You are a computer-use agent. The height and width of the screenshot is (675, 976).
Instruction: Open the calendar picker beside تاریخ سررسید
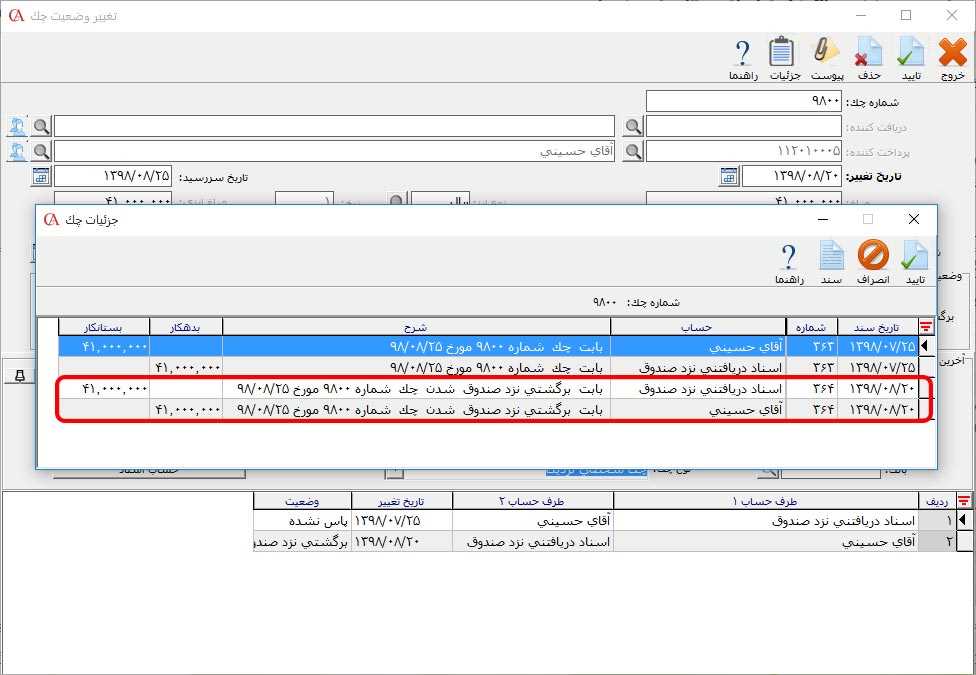41,177
